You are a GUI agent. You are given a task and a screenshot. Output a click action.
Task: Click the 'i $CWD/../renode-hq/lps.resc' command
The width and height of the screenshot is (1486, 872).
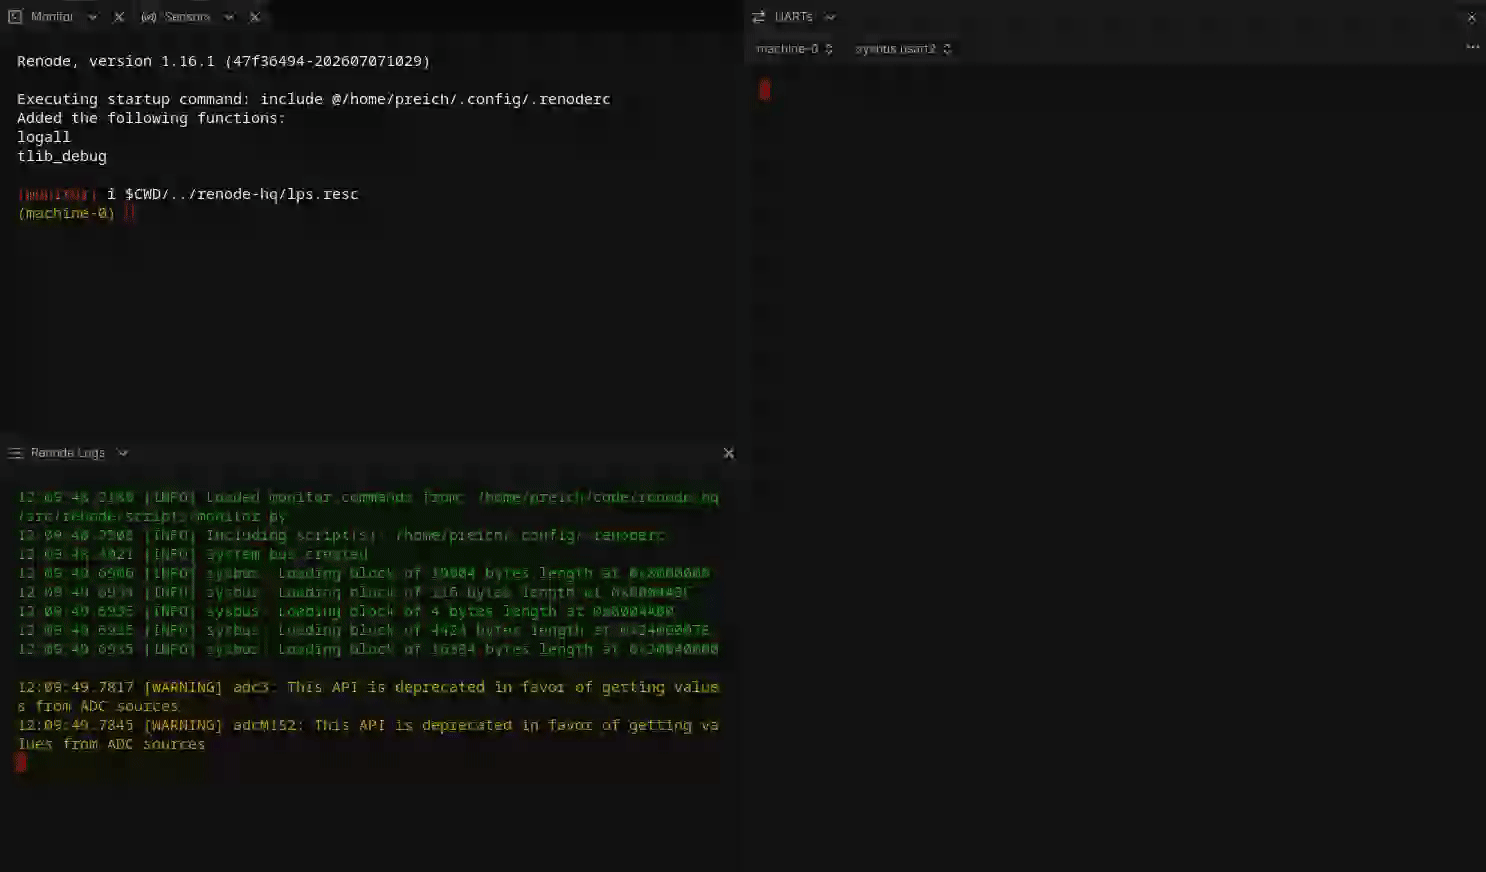pos(232,194)
